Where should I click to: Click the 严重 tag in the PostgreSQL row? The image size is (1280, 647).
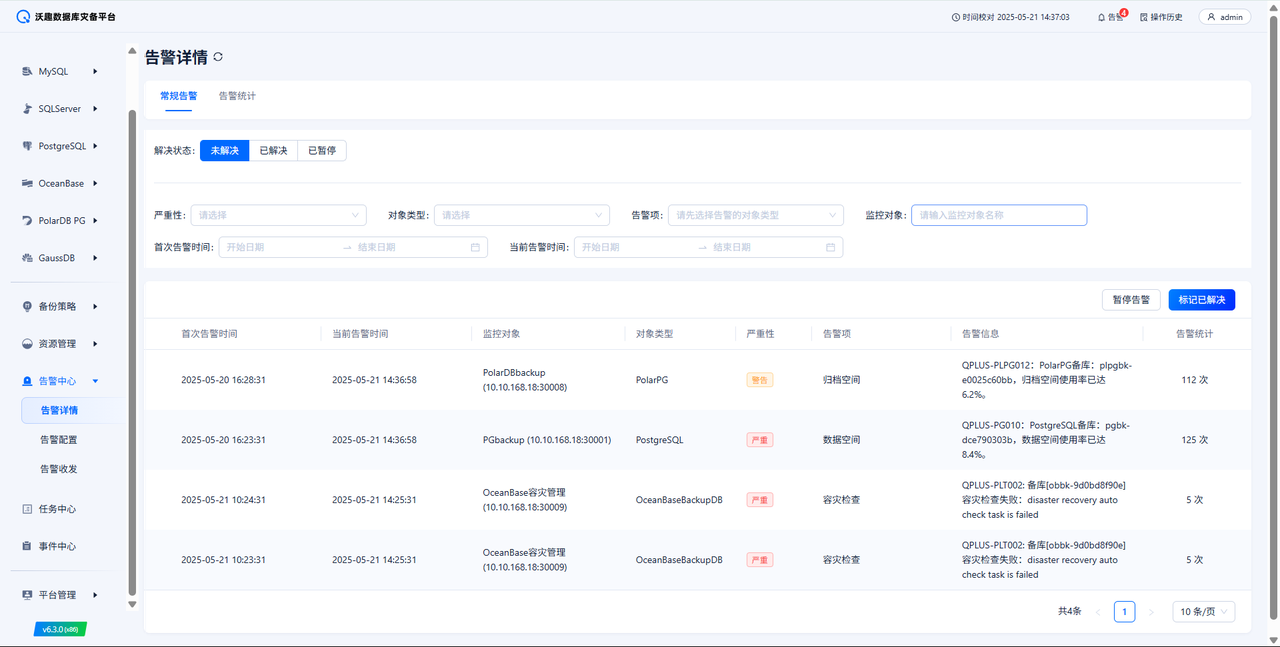pyautogui.click(x=760, y=440)
